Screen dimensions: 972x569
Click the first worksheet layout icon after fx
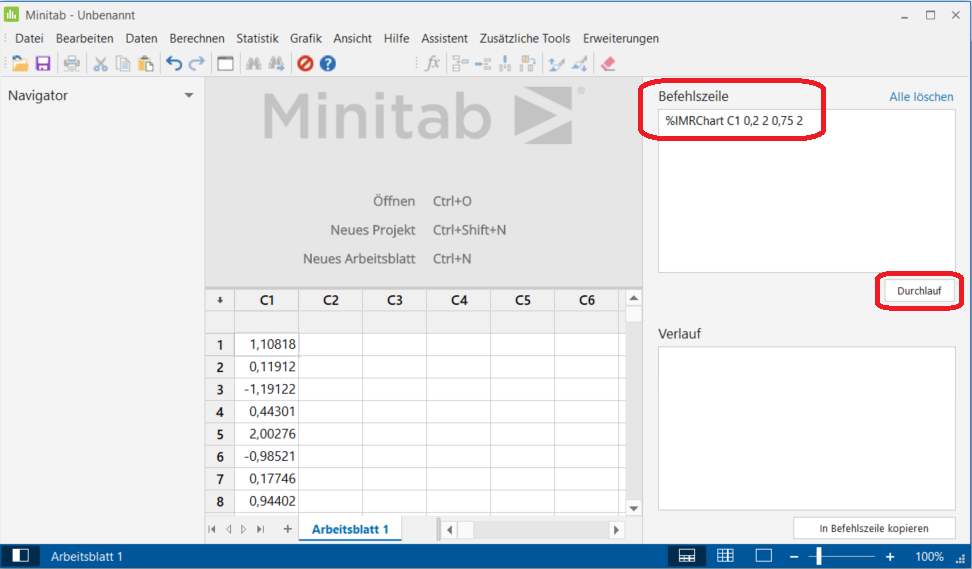tap(460, 63)
